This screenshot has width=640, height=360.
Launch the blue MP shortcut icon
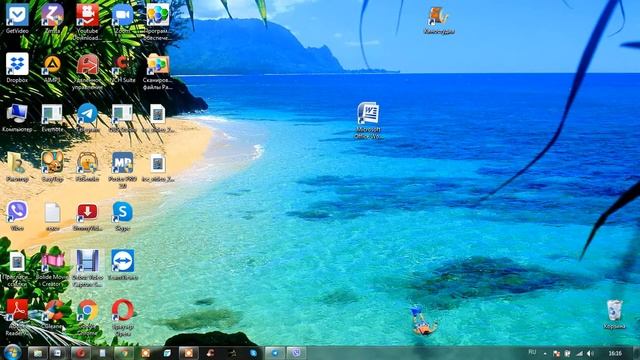tap(122, 163)
